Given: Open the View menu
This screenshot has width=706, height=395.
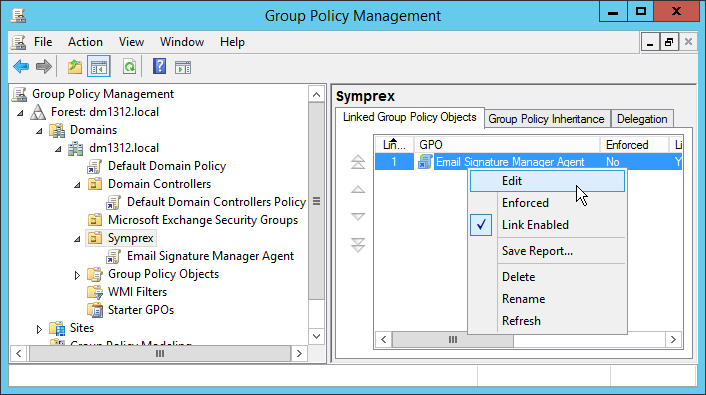Looking at the screenshot, I should click(x=131, y=42).
